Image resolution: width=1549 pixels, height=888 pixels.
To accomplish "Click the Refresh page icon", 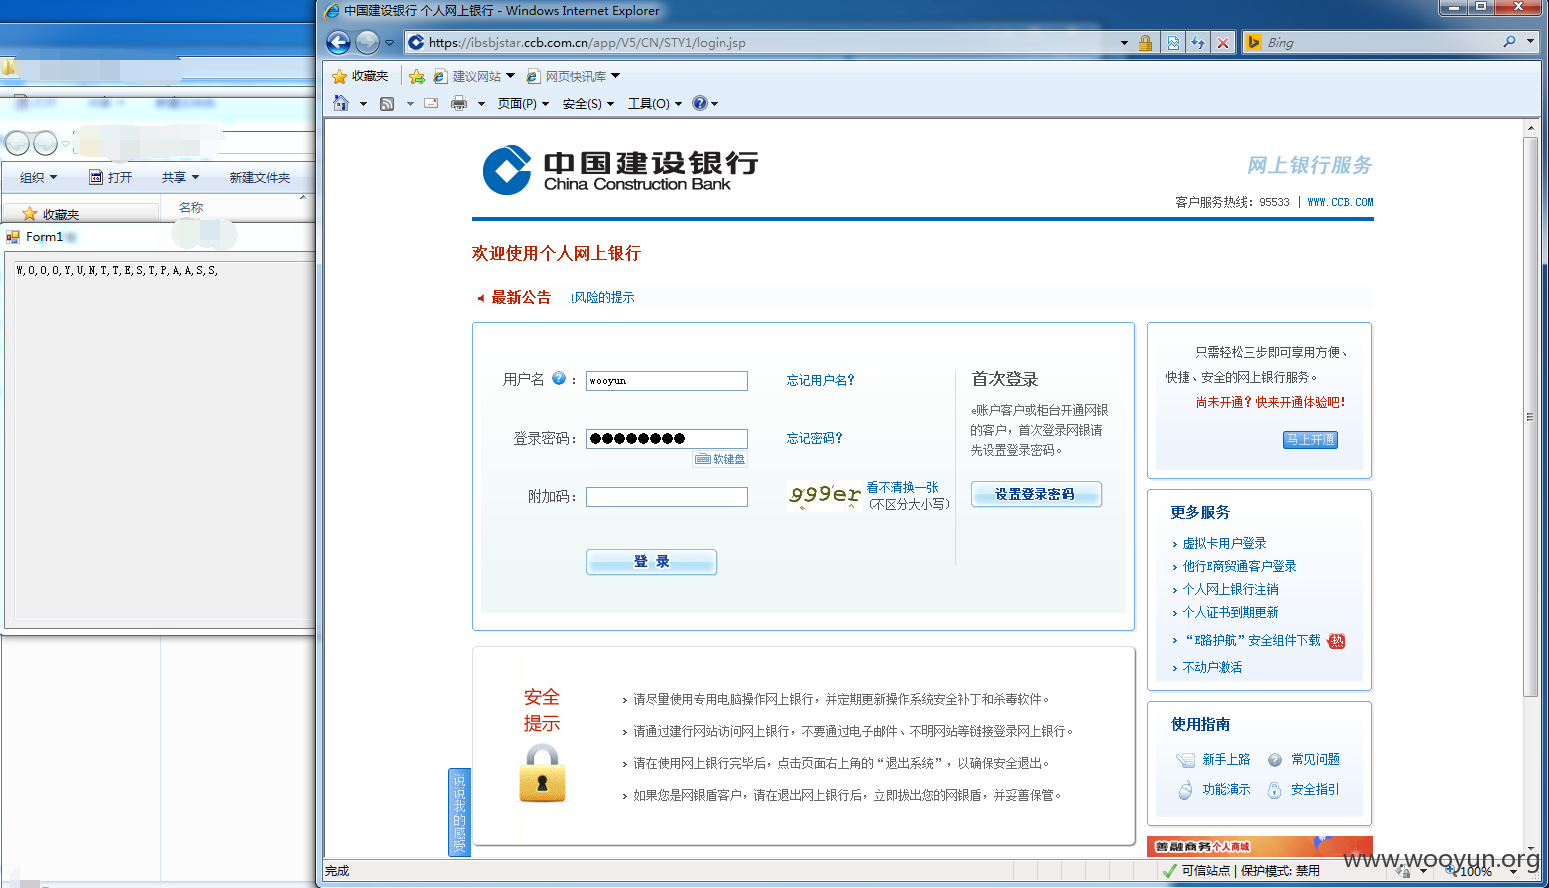I will [1198, 43].
